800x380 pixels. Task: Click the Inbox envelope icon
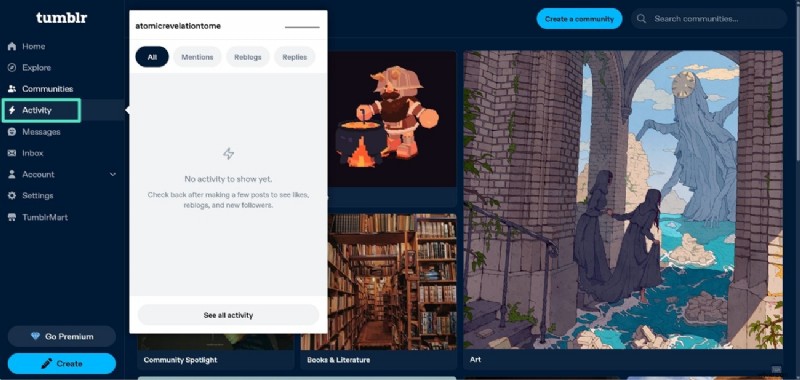(12, 153)
